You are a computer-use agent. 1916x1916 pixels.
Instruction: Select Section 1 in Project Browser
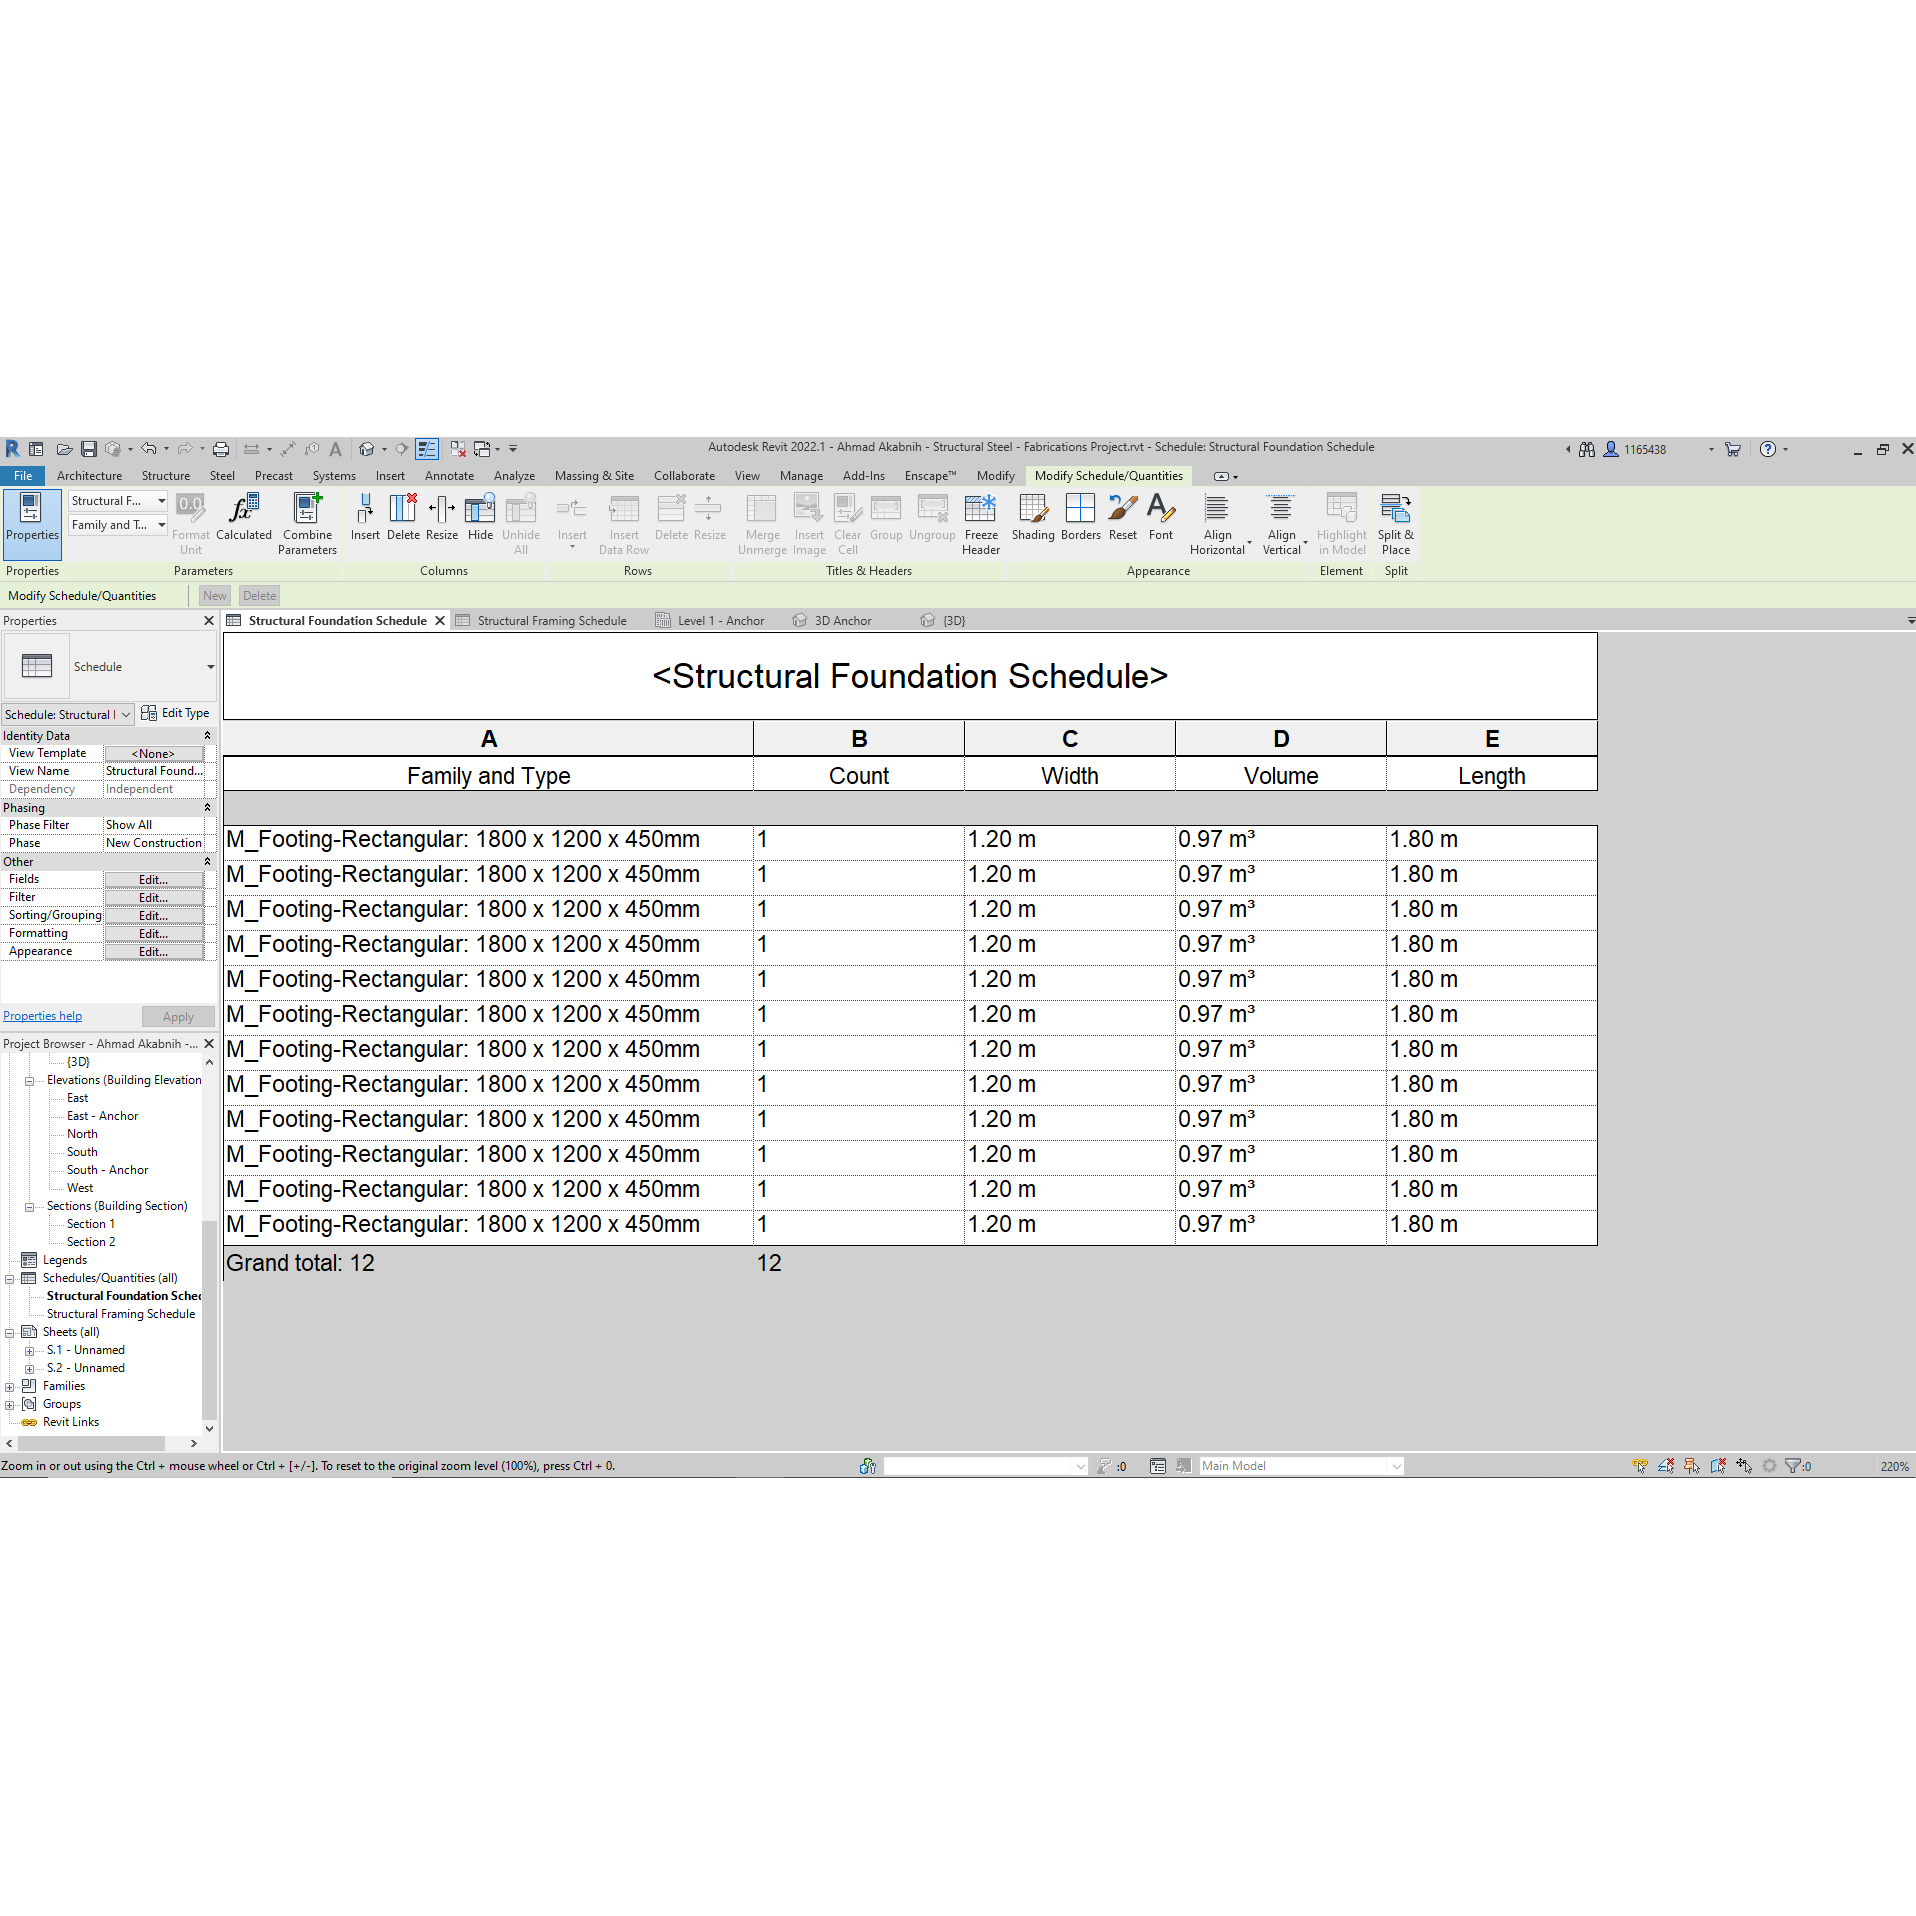(x=91, y=1224)
